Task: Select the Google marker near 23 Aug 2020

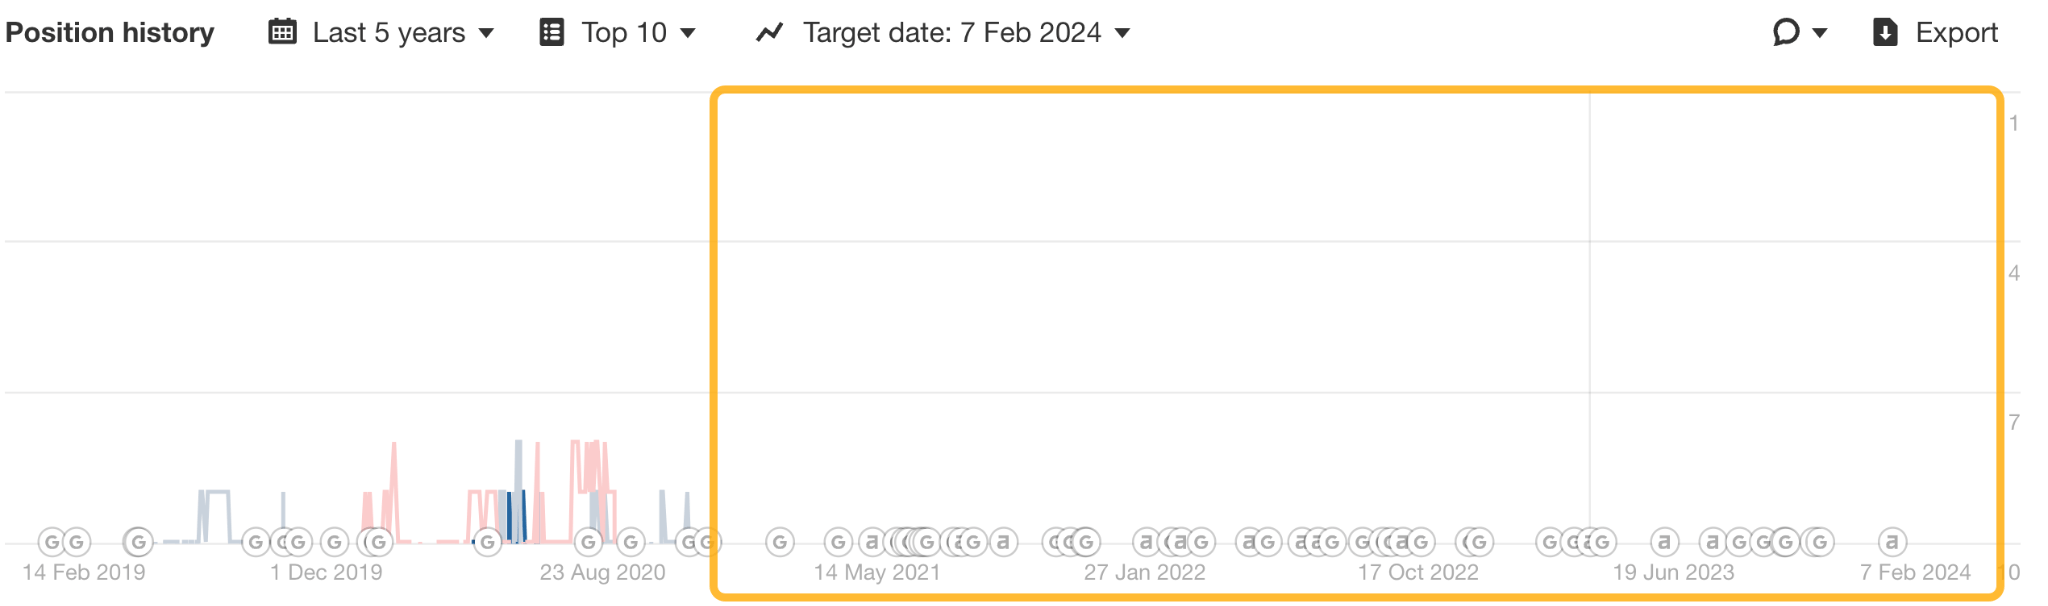Action: click(x=589, y=541)
